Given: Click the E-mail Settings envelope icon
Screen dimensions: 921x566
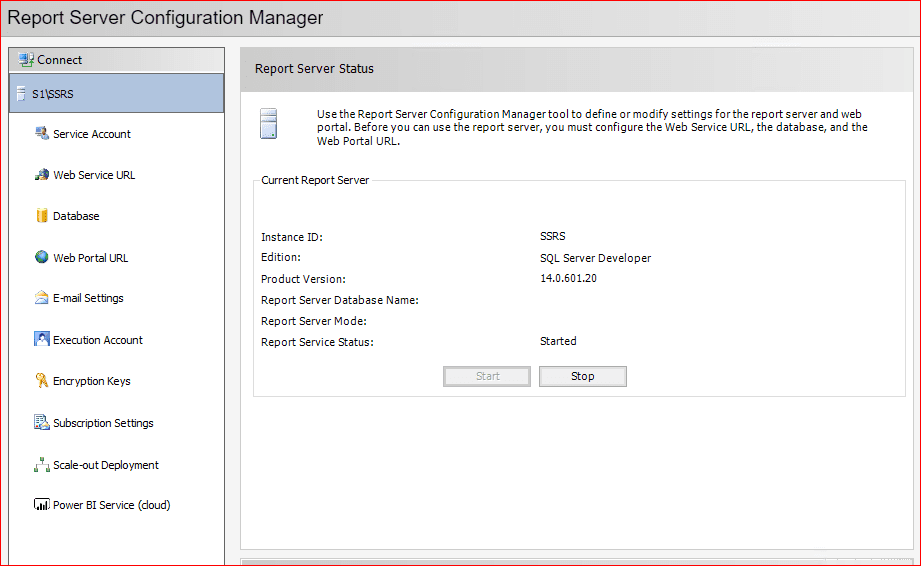Looking at the screenshot, I should [x=42, y=298].
